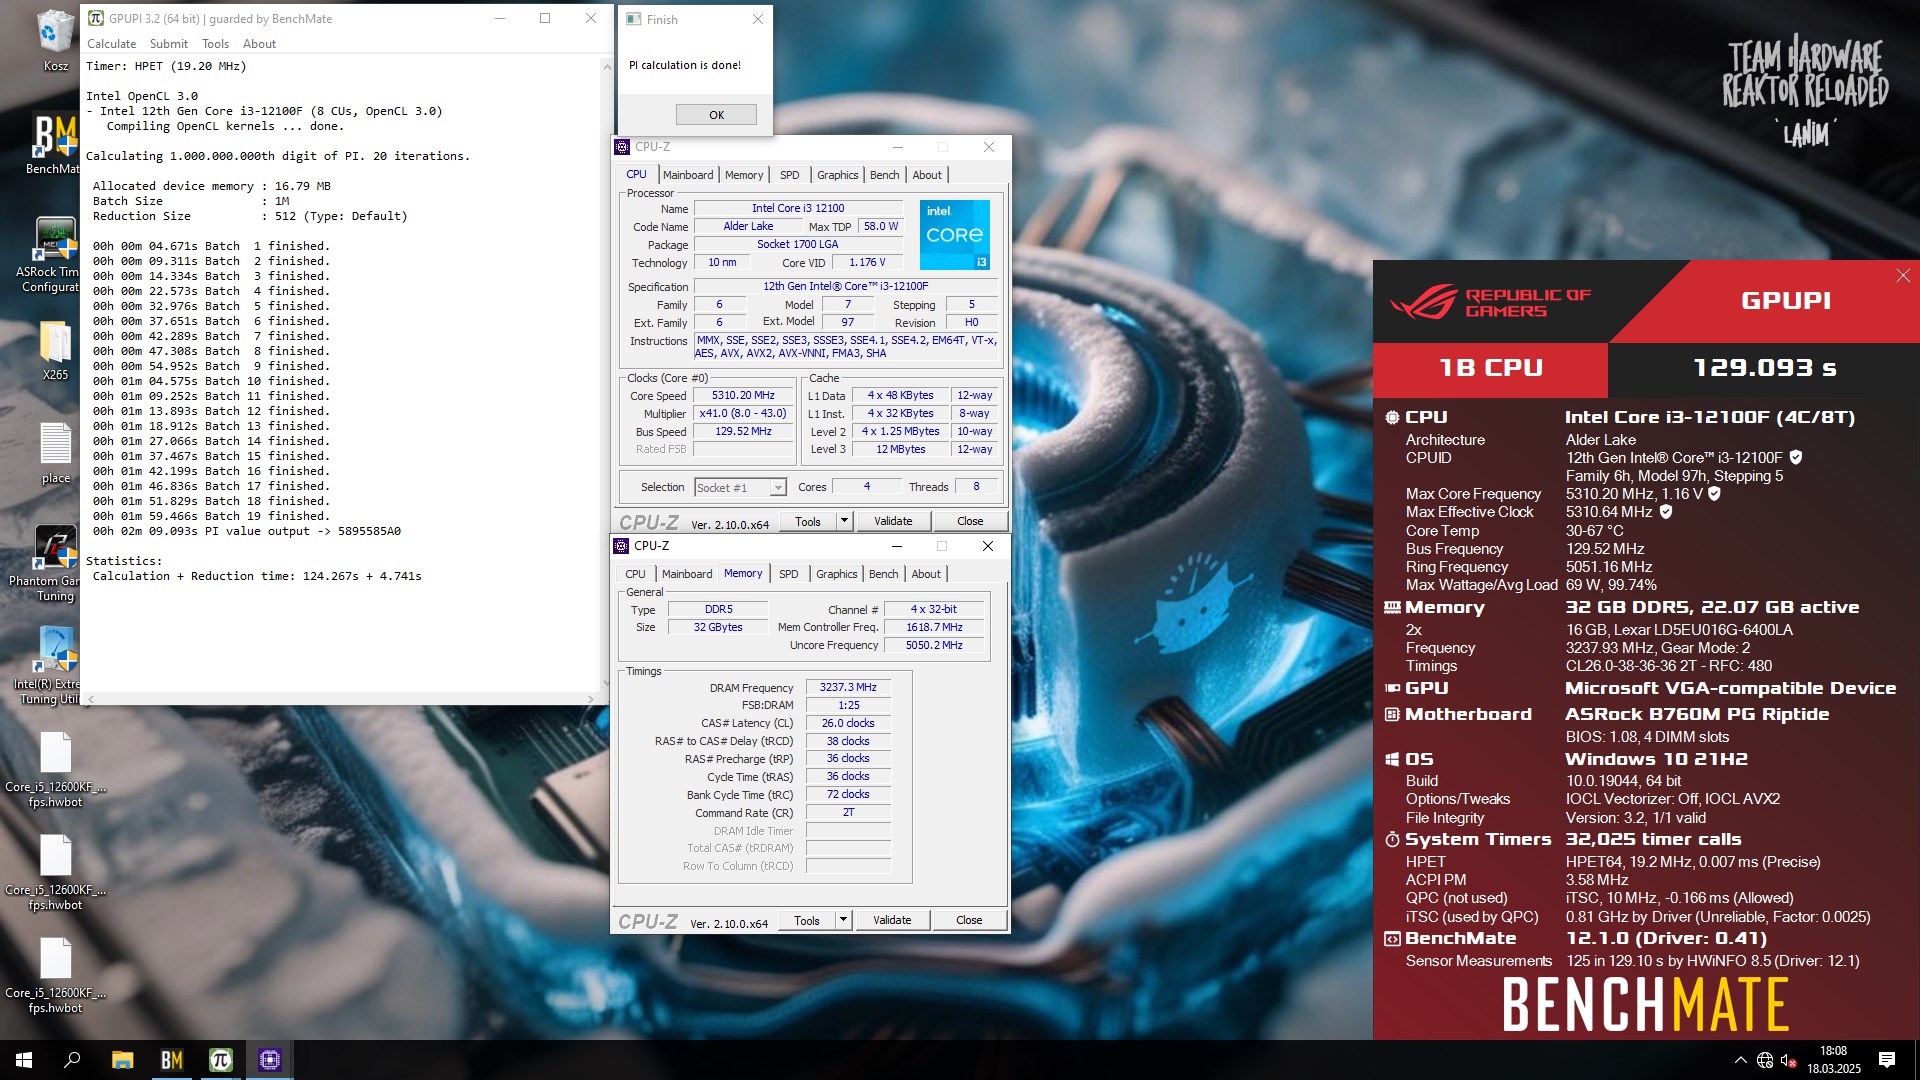Click Close button in top CPU-Z window
The height and width of the screenshot is (1080, 1920).
point(970,521)
